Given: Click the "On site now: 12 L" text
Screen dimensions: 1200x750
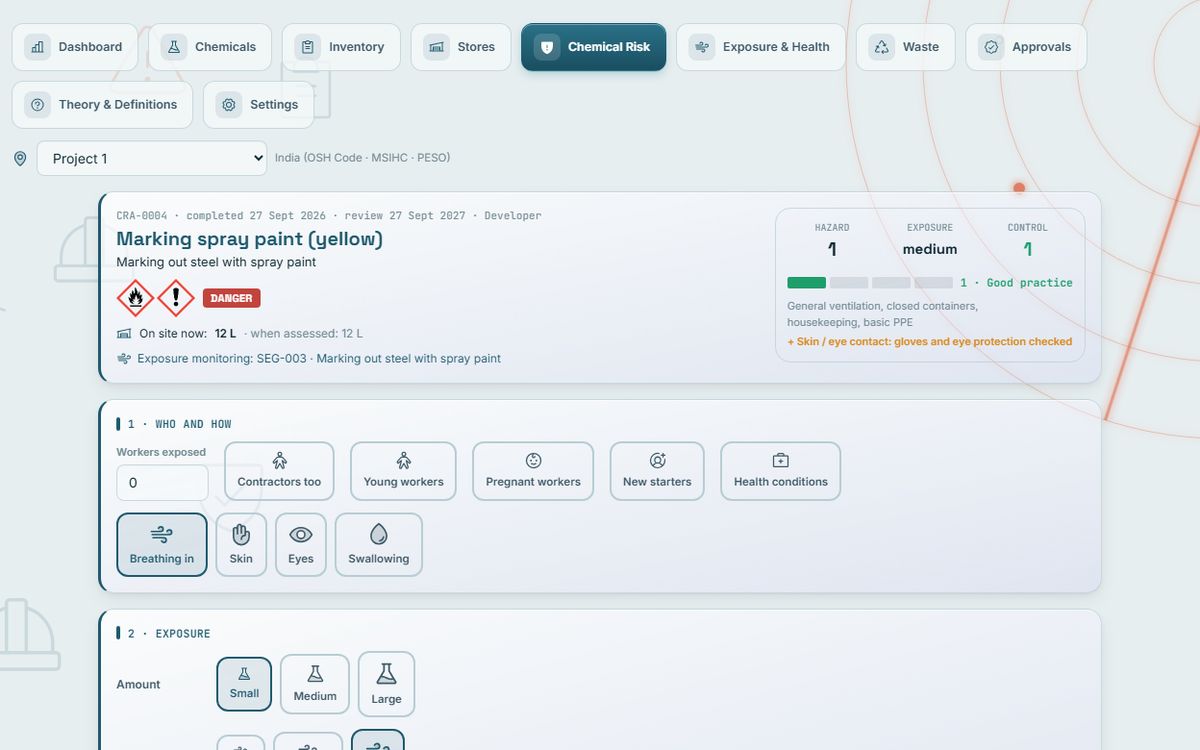Looking at the screenshot, I should [188, 334].
